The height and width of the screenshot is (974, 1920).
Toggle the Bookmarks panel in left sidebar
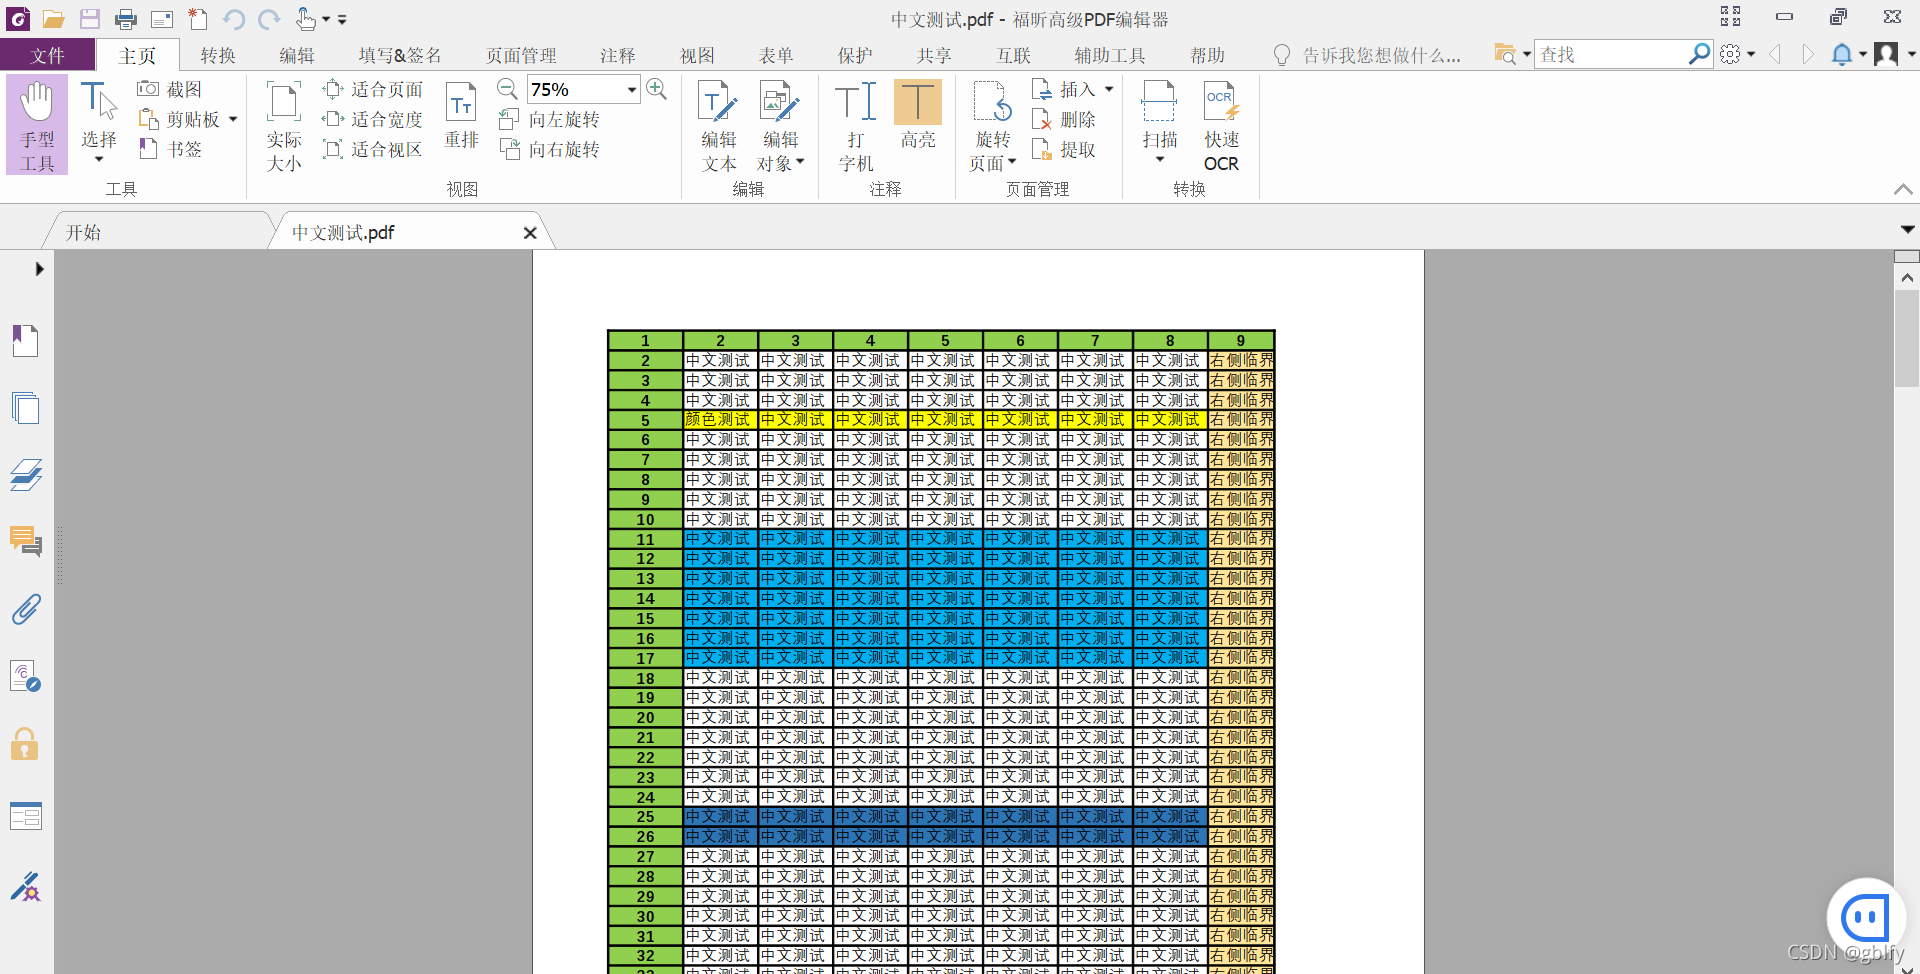click(x=25, y=340)
